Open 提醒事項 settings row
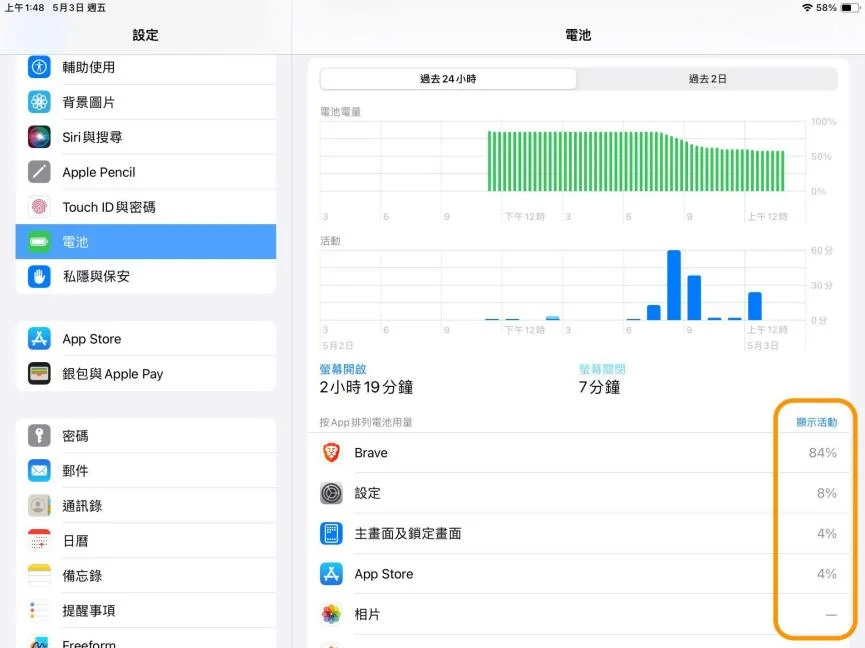The height and width of the screenshot is (648, 865). 146,610
